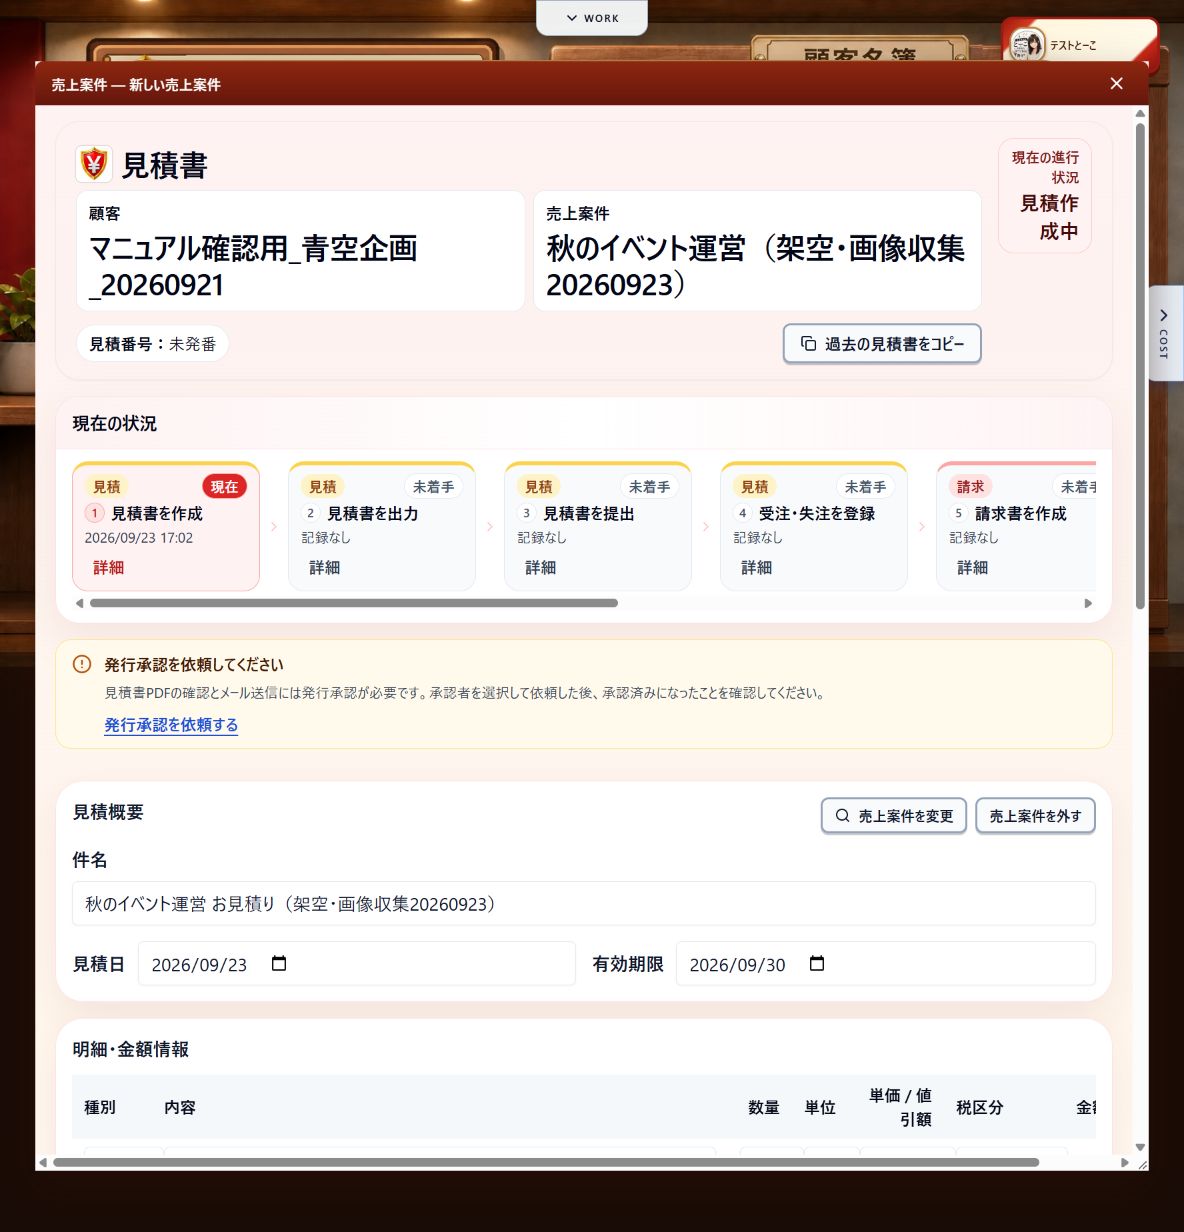This screenshot has width=1184, height=1232.
Task: Click the 単位 column header
Action: pos(820,1107)
